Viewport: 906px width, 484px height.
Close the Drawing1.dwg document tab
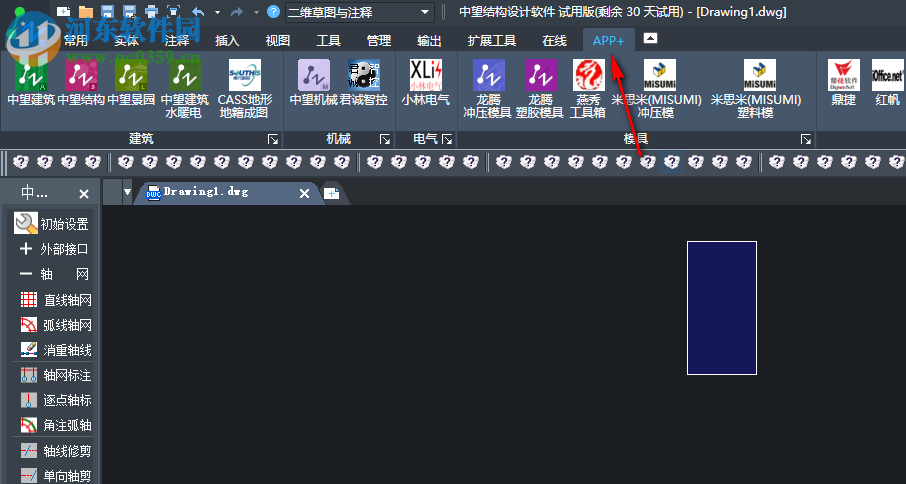305,193
